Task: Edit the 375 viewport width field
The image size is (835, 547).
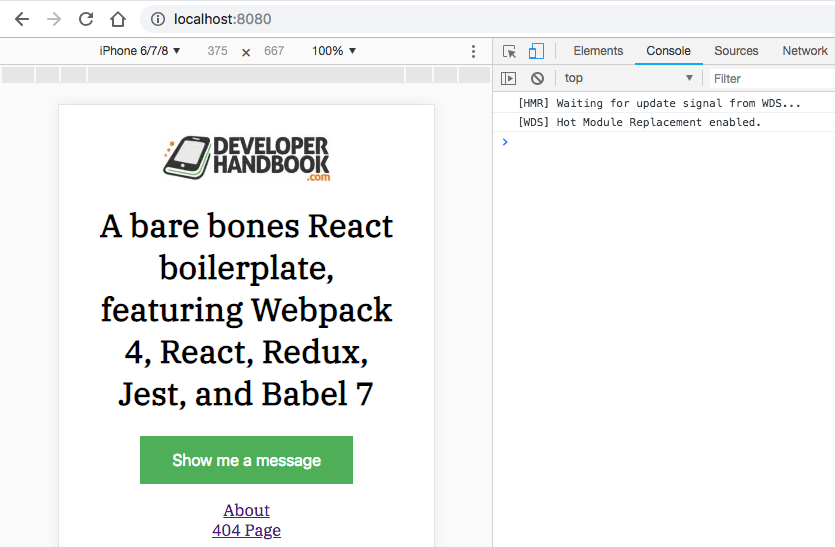Action: click(217, 51)
